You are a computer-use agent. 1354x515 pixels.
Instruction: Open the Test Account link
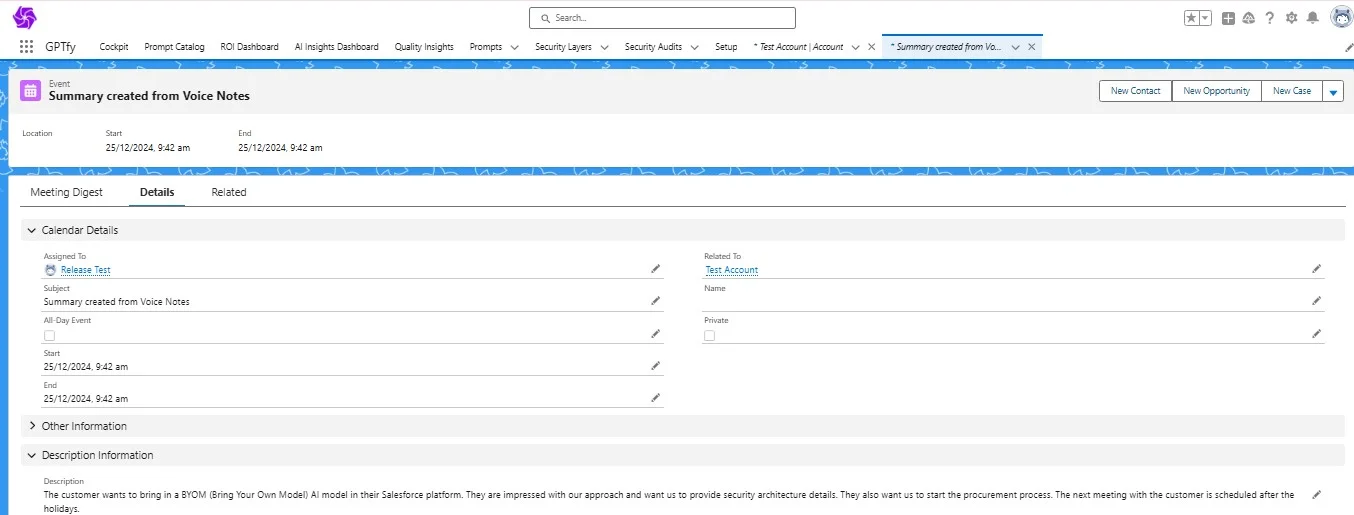click(731, 270)
